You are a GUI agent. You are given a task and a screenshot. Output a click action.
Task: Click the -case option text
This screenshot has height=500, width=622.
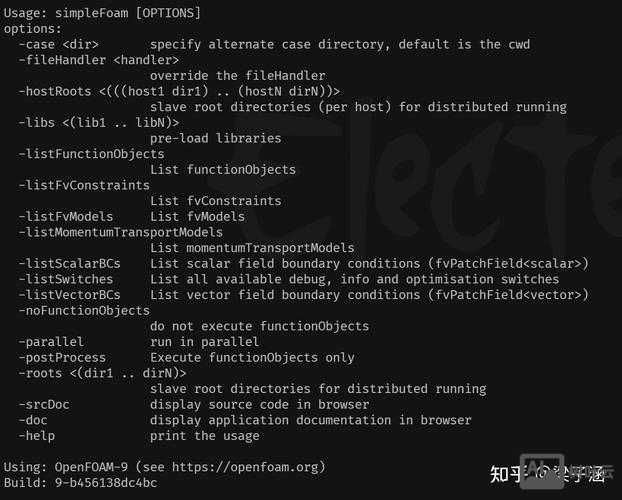(x=37, y=44)
